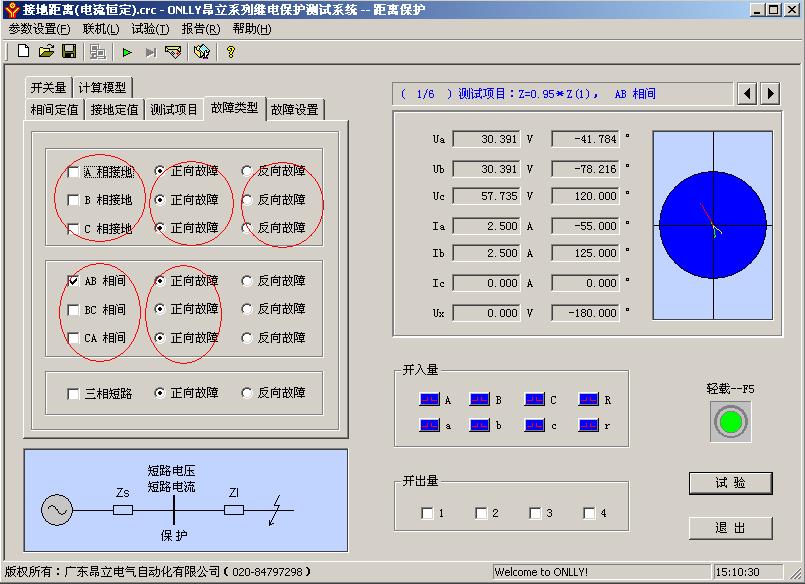Viewport: 805px width, 584px height.
Task: Select 反向故障 radio for AB 相间 row
Action: [x=247, y=281]
